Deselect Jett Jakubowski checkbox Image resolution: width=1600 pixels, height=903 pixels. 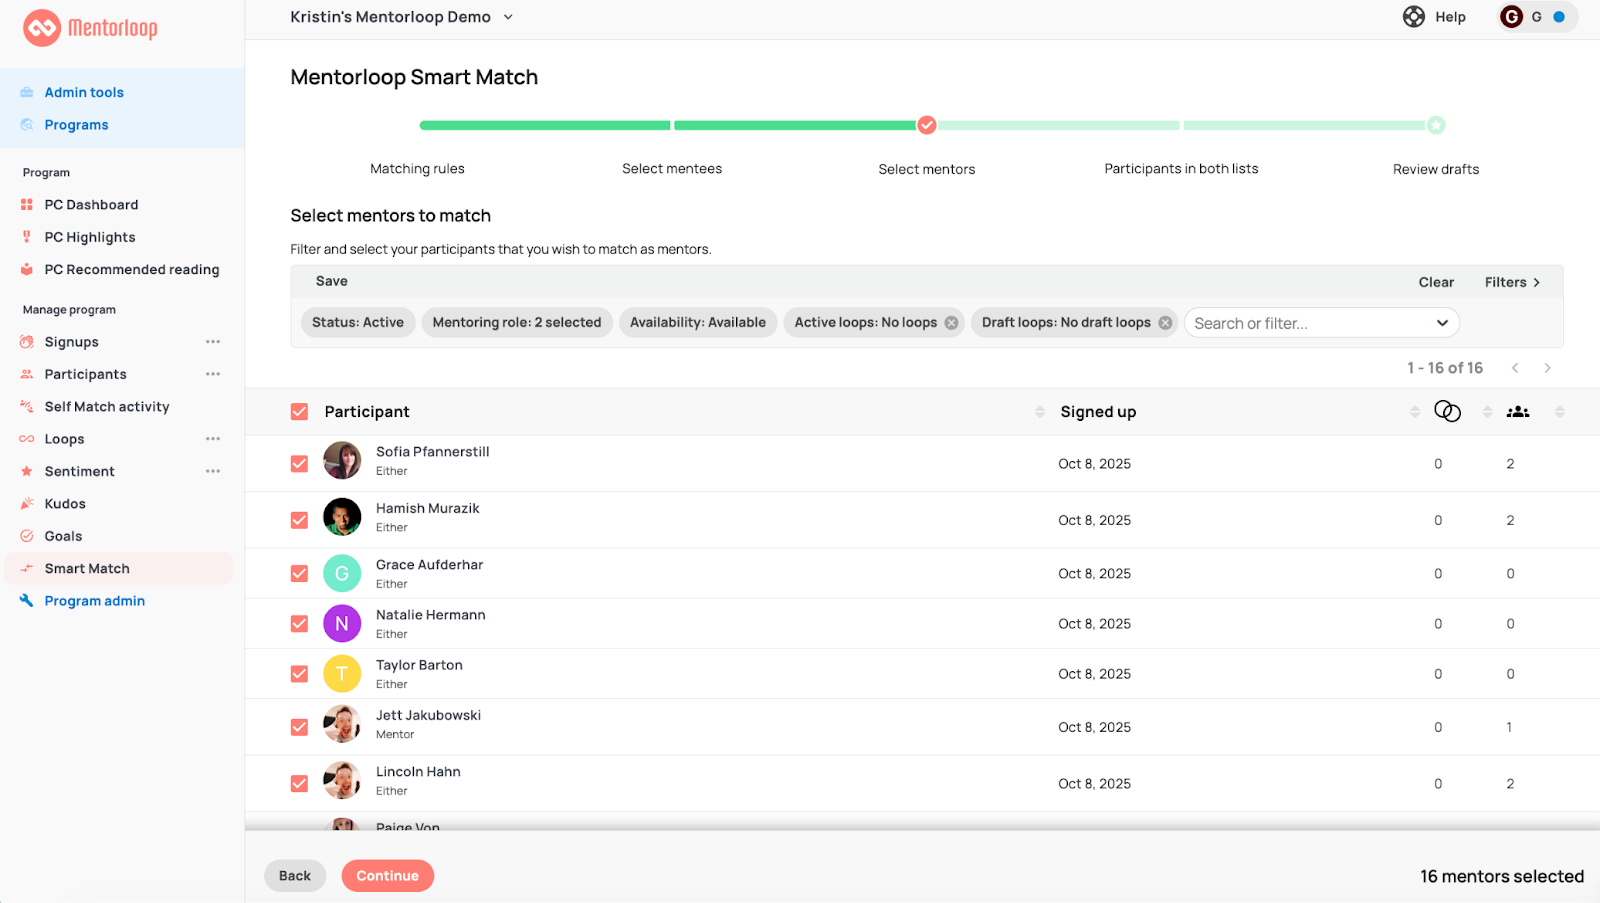(x=299, y=727)
